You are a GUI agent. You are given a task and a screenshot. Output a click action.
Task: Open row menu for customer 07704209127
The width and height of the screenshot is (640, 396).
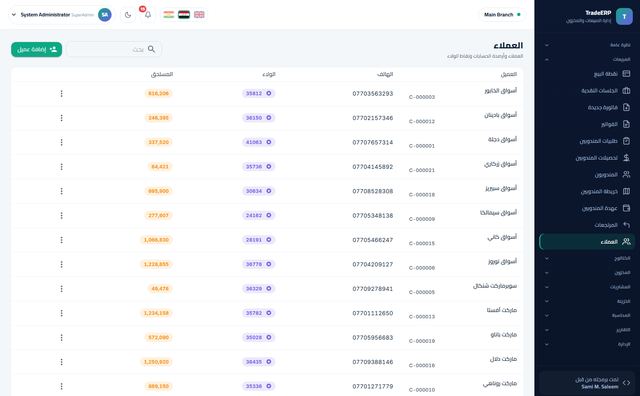coord(62,264)
